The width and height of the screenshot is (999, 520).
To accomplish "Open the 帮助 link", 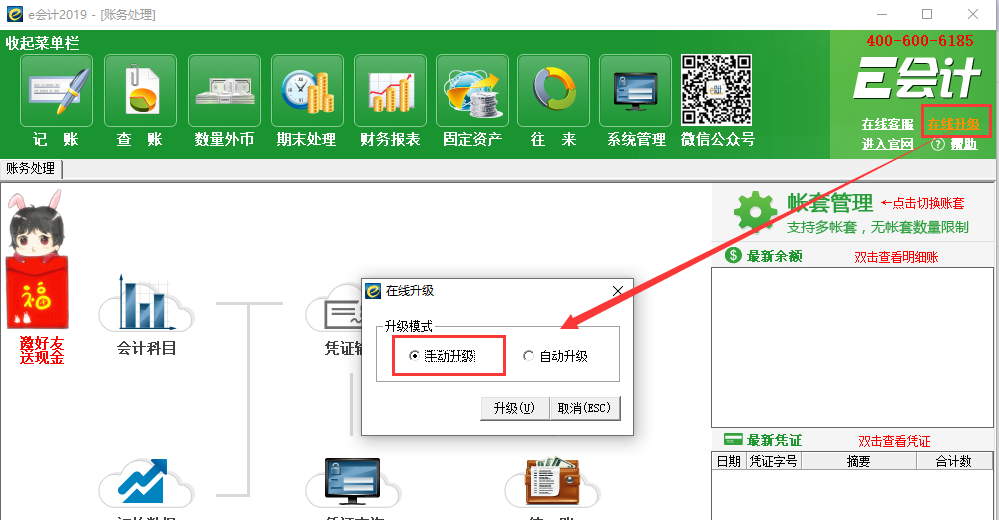I will click(x=963, y=144).
